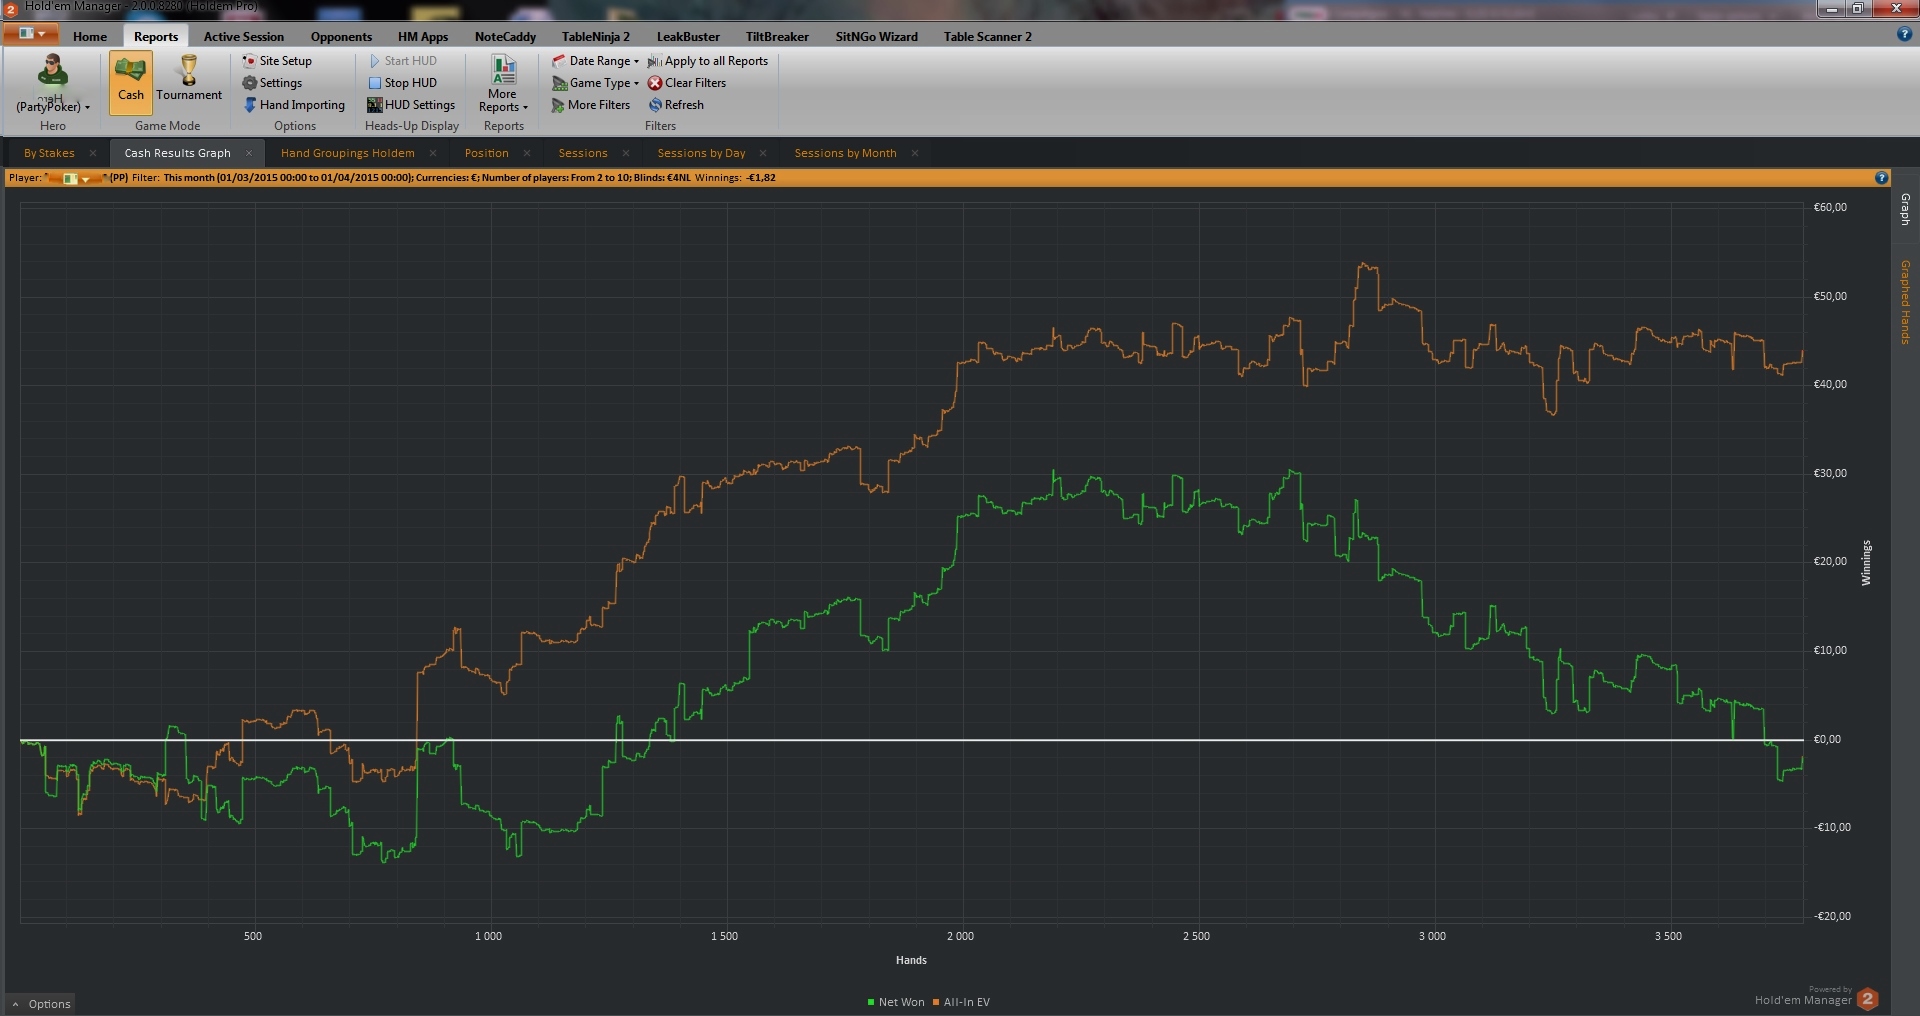Screen dimensions: 1920x1016
Task: Open Hand Importing options
Action: (294, 105)
